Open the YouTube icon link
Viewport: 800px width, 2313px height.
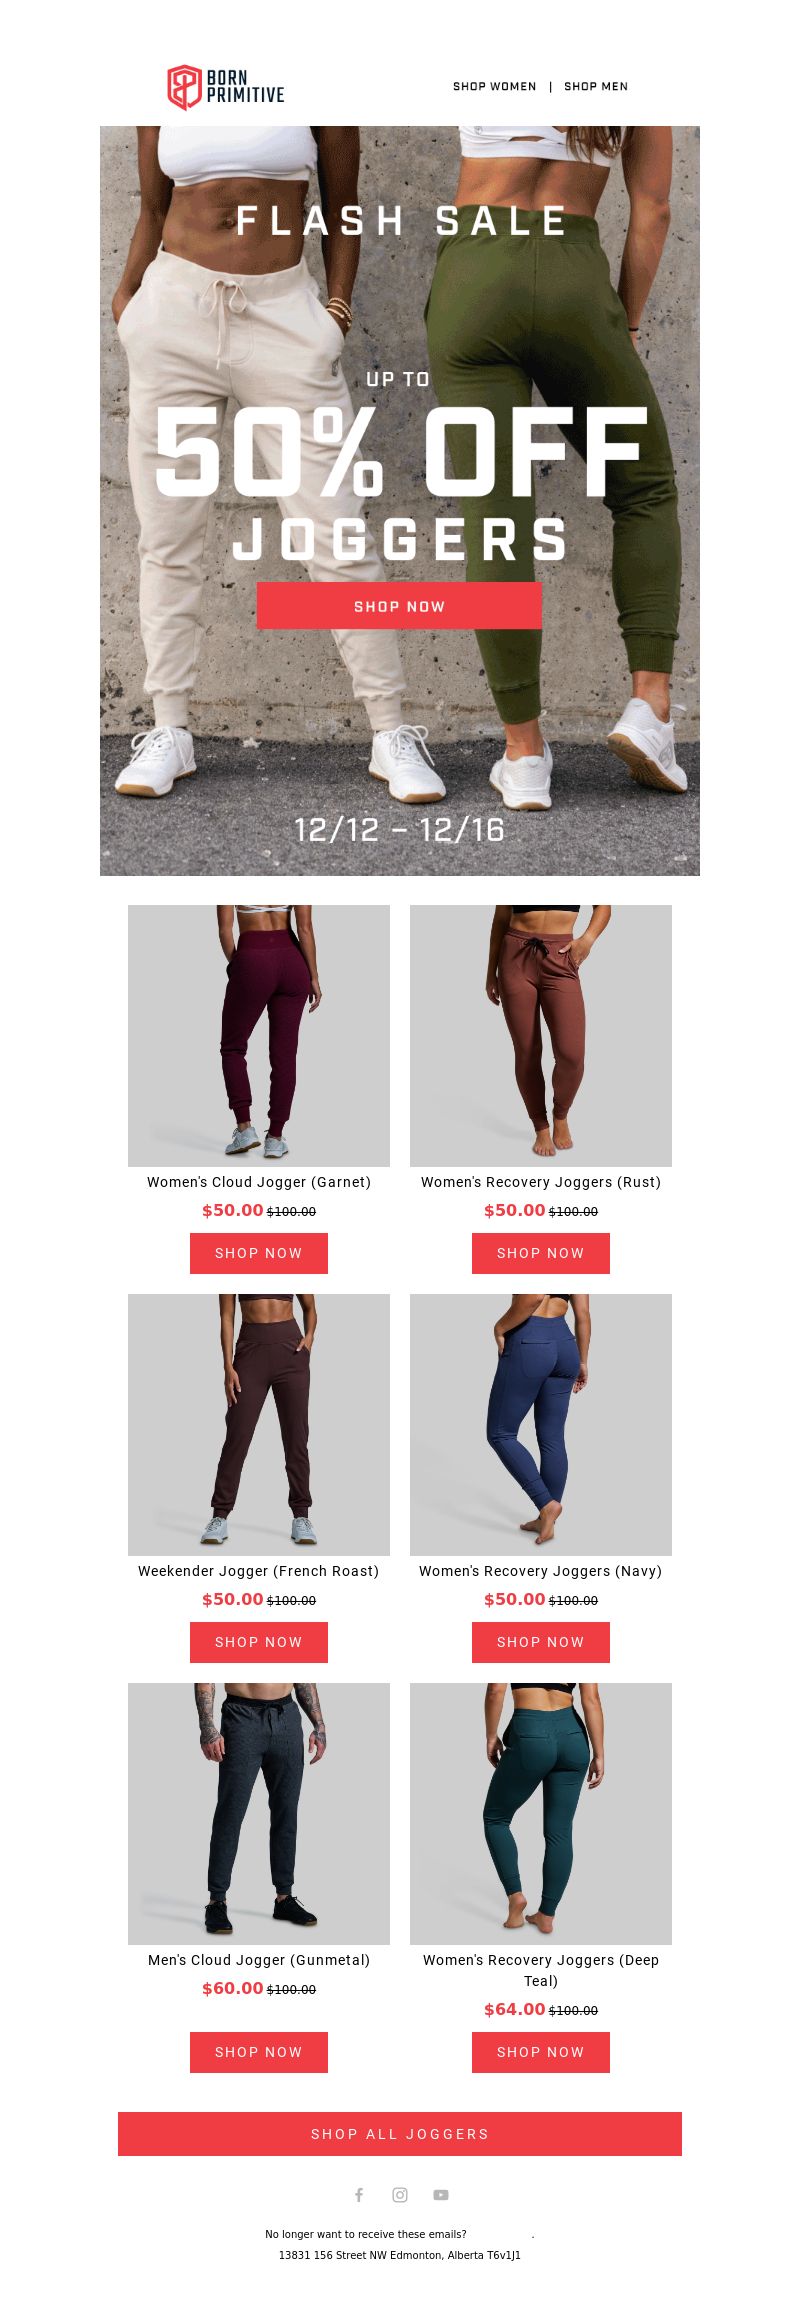point(441,2195)
